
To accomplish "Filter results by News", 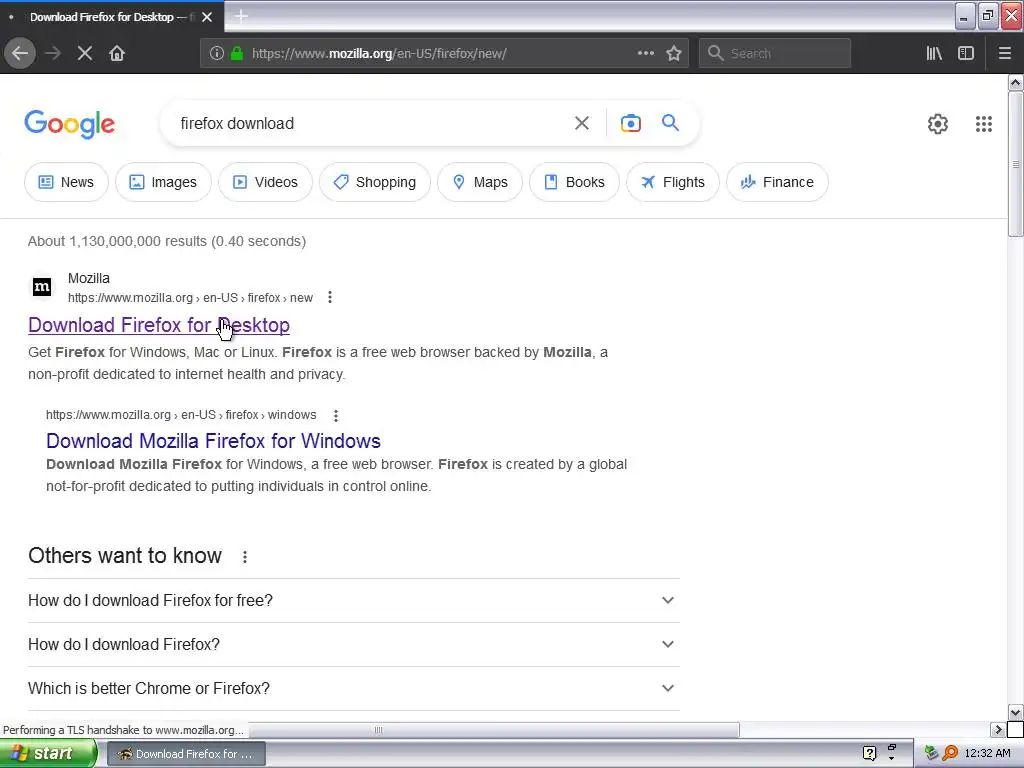I will (x=66, y=182).
